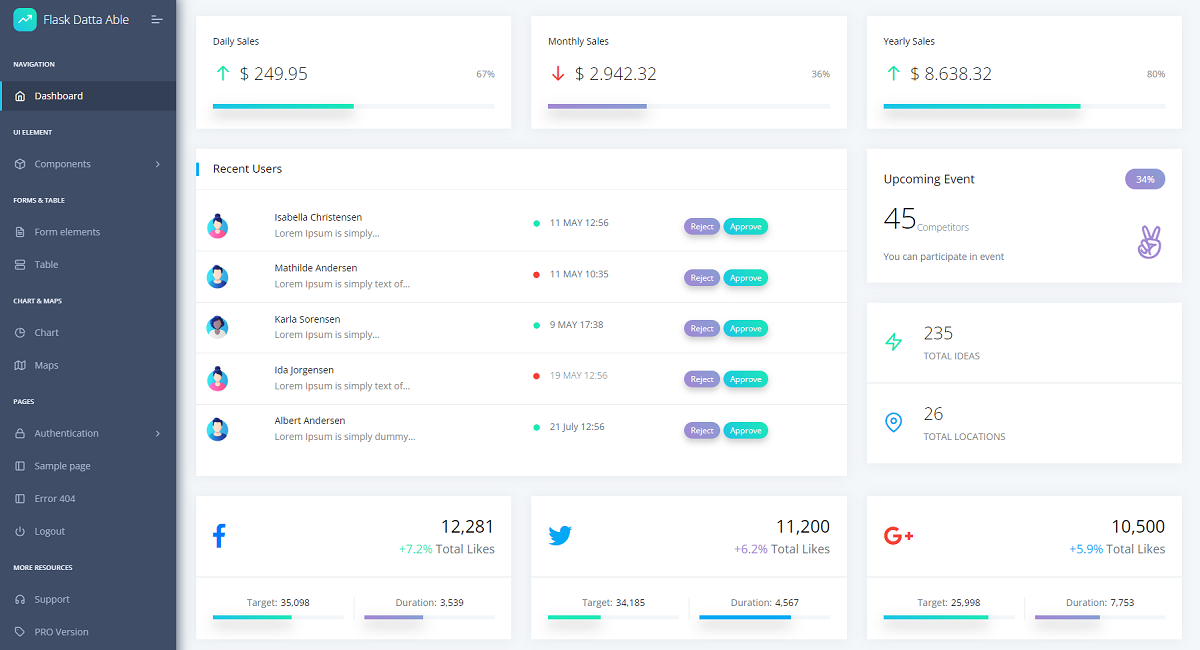This screenshot has width=1200, height=650.
Task: Click the Facebook icon in likes card
Action: [219, 536]
